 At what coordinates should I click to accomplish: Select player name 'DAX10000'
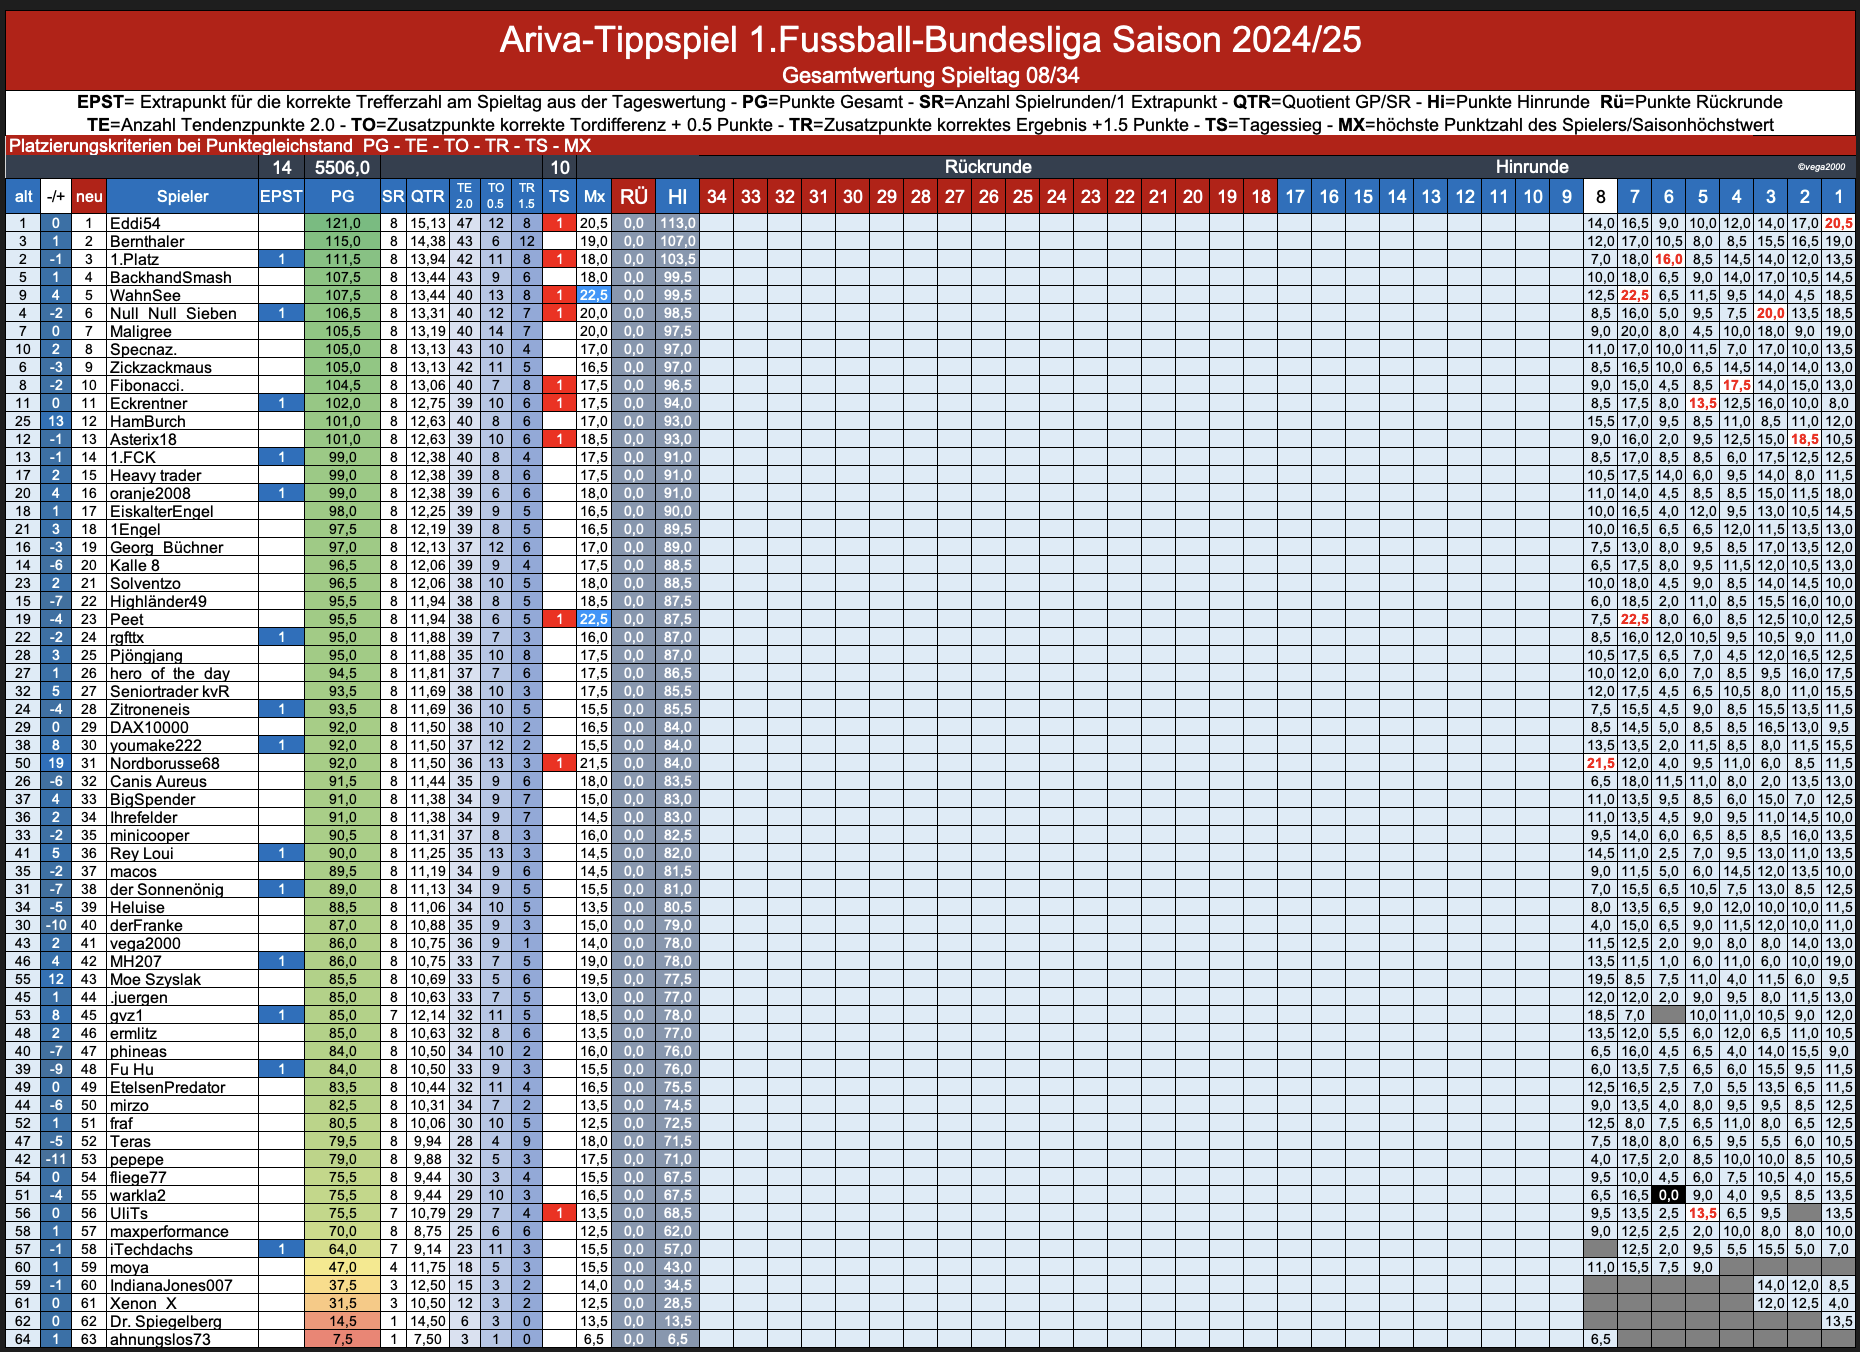point(149,727)
